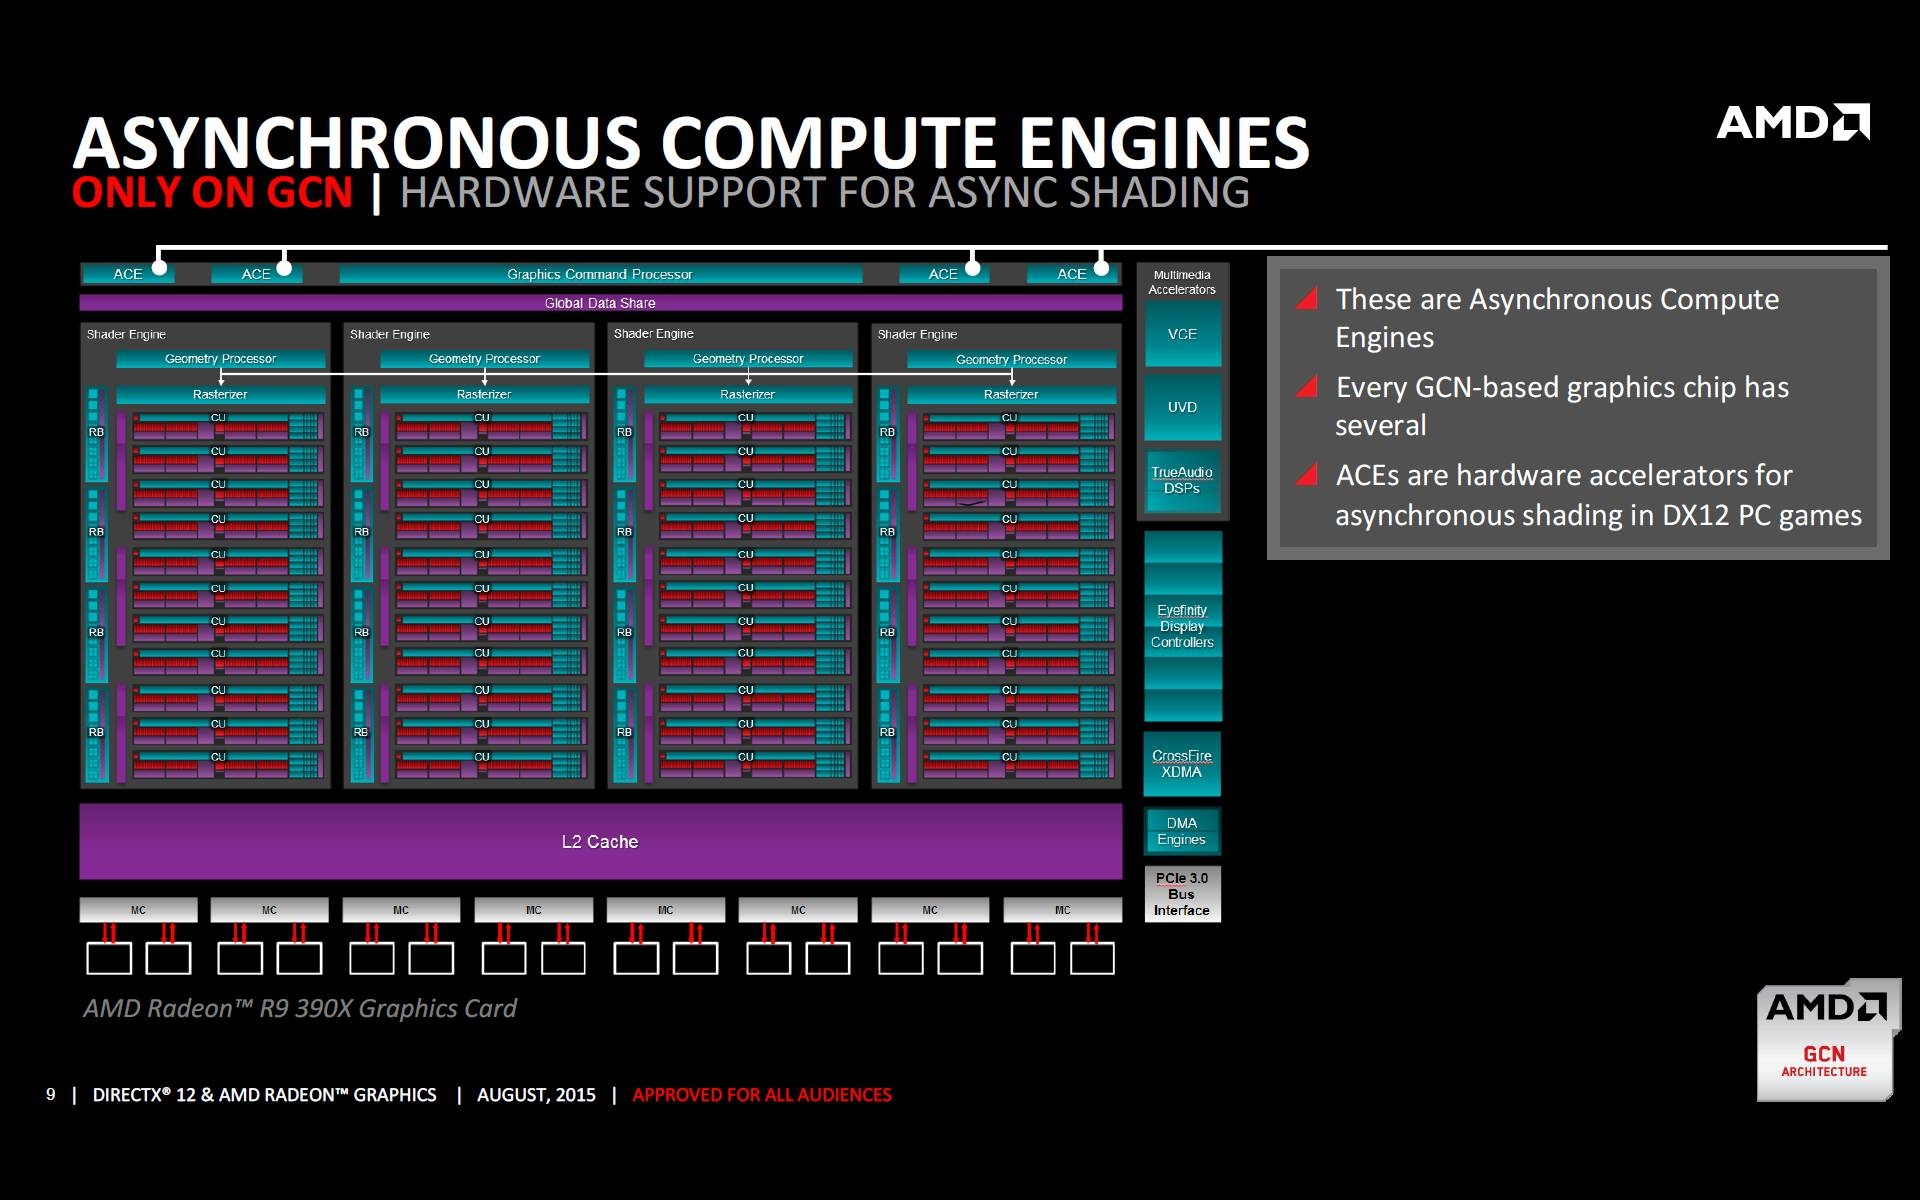The image size is (1920, 1200).
Task: Click the rightmost Geometry Processor block
Action: coord(1011,359)
